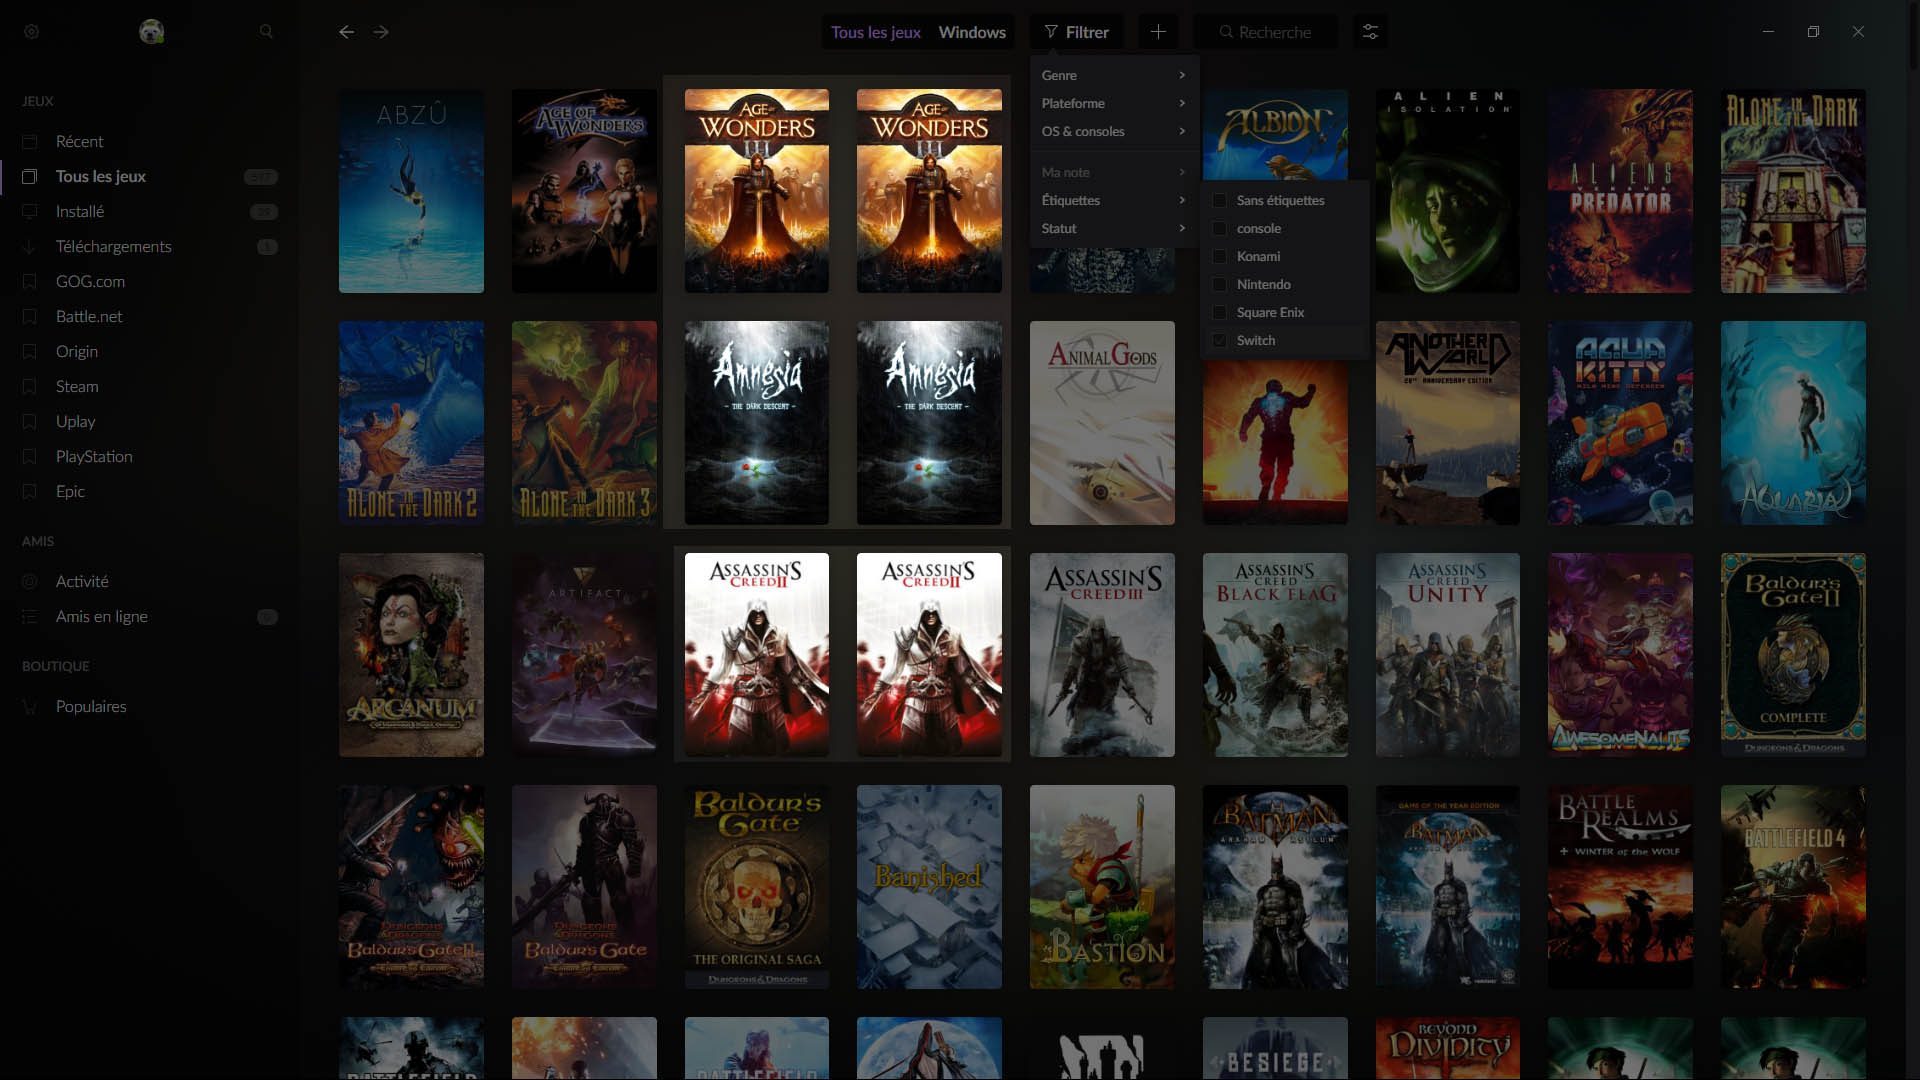Screen dimensions: 1920x1080
Task: Open the Steam library link
Action: [150, 387]
